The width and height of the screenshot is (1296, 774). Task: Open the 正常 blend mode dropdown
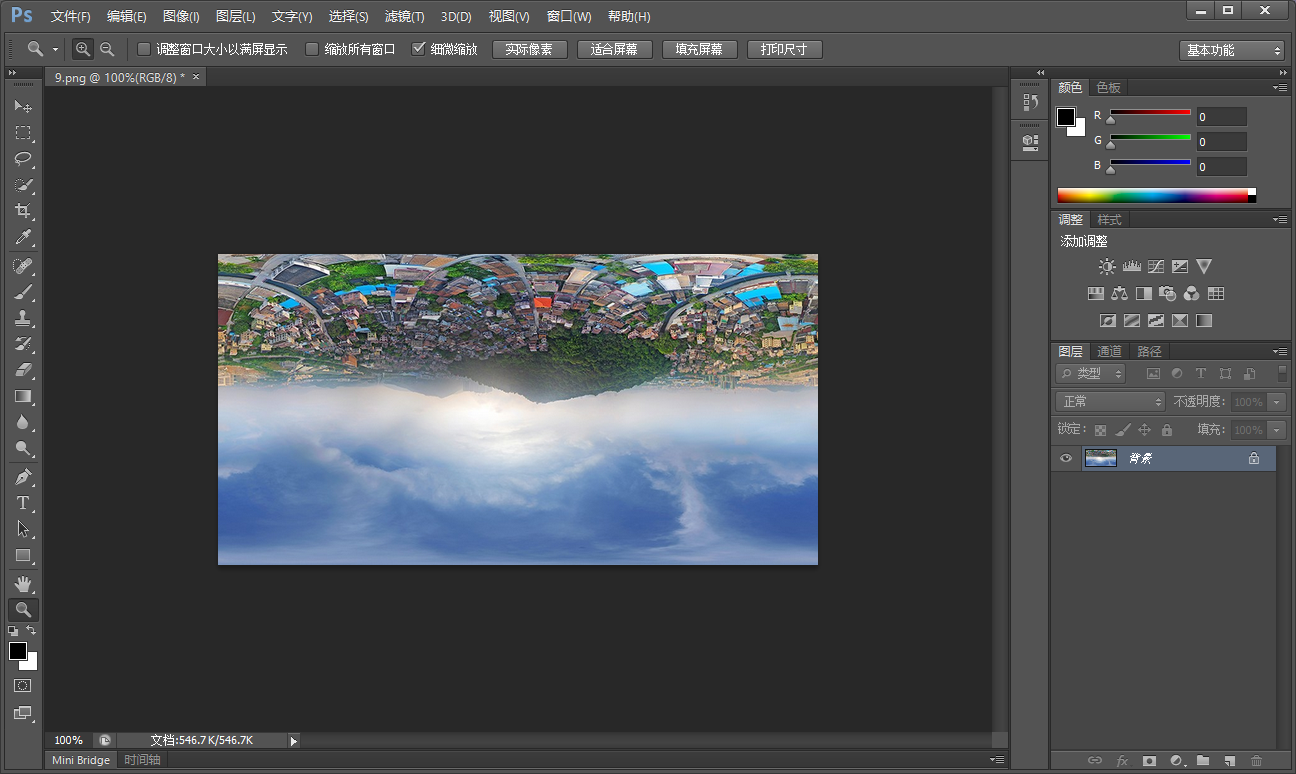(x=1111, y=401)
